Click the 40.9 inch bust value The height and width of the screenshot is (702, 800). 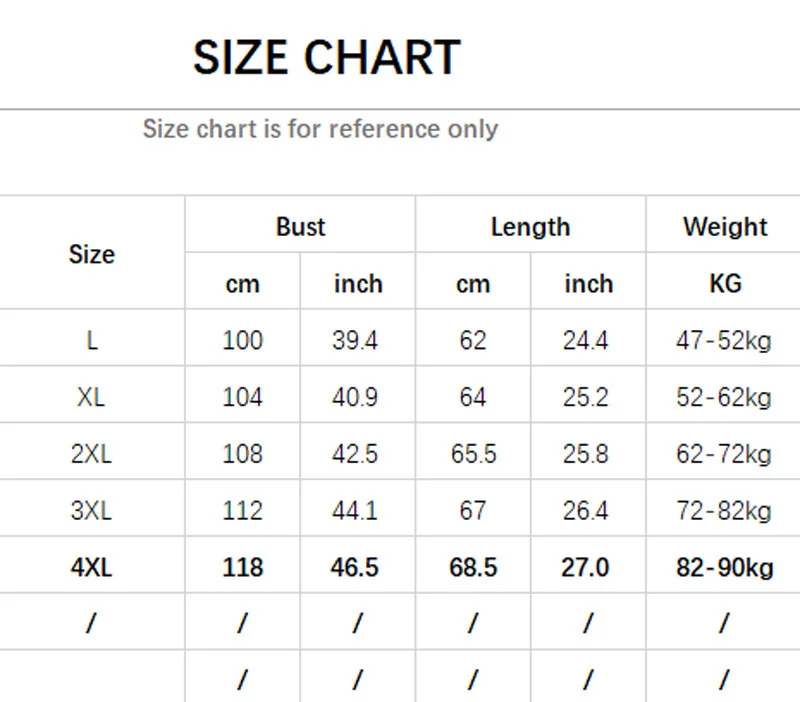pos(355,398)
